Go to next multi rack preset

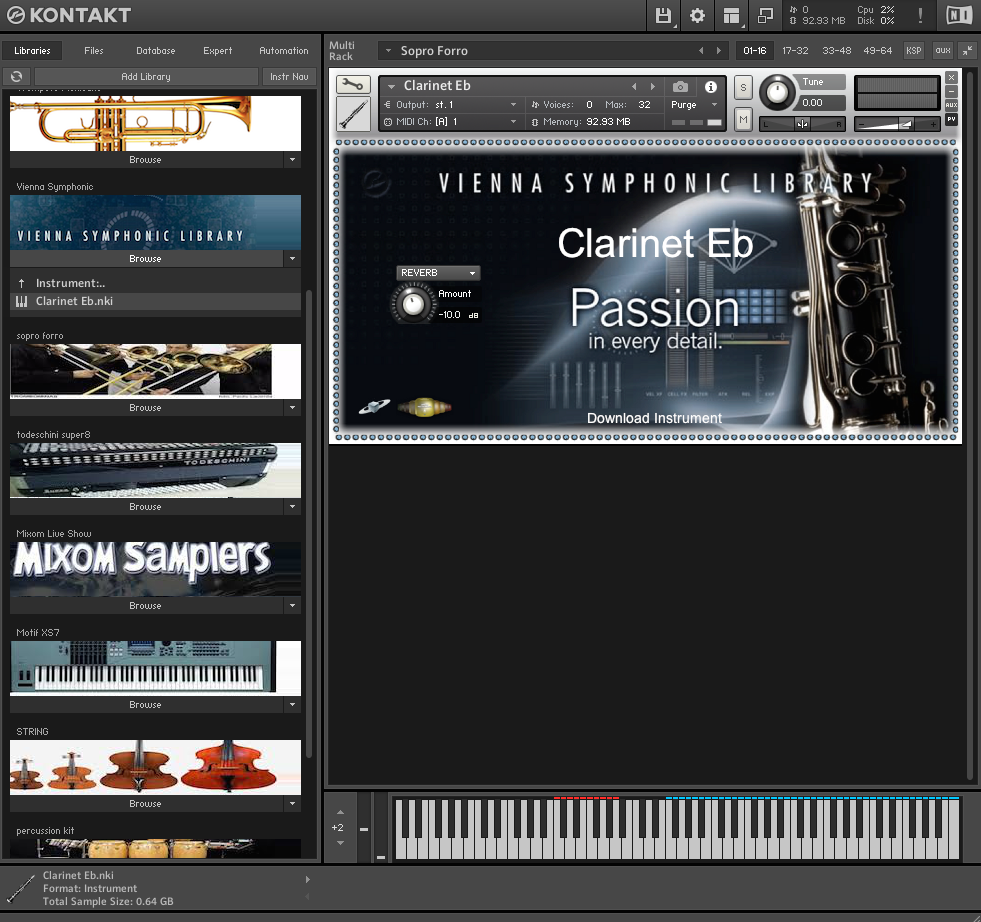pyautogui.click(x=718, y=51)
